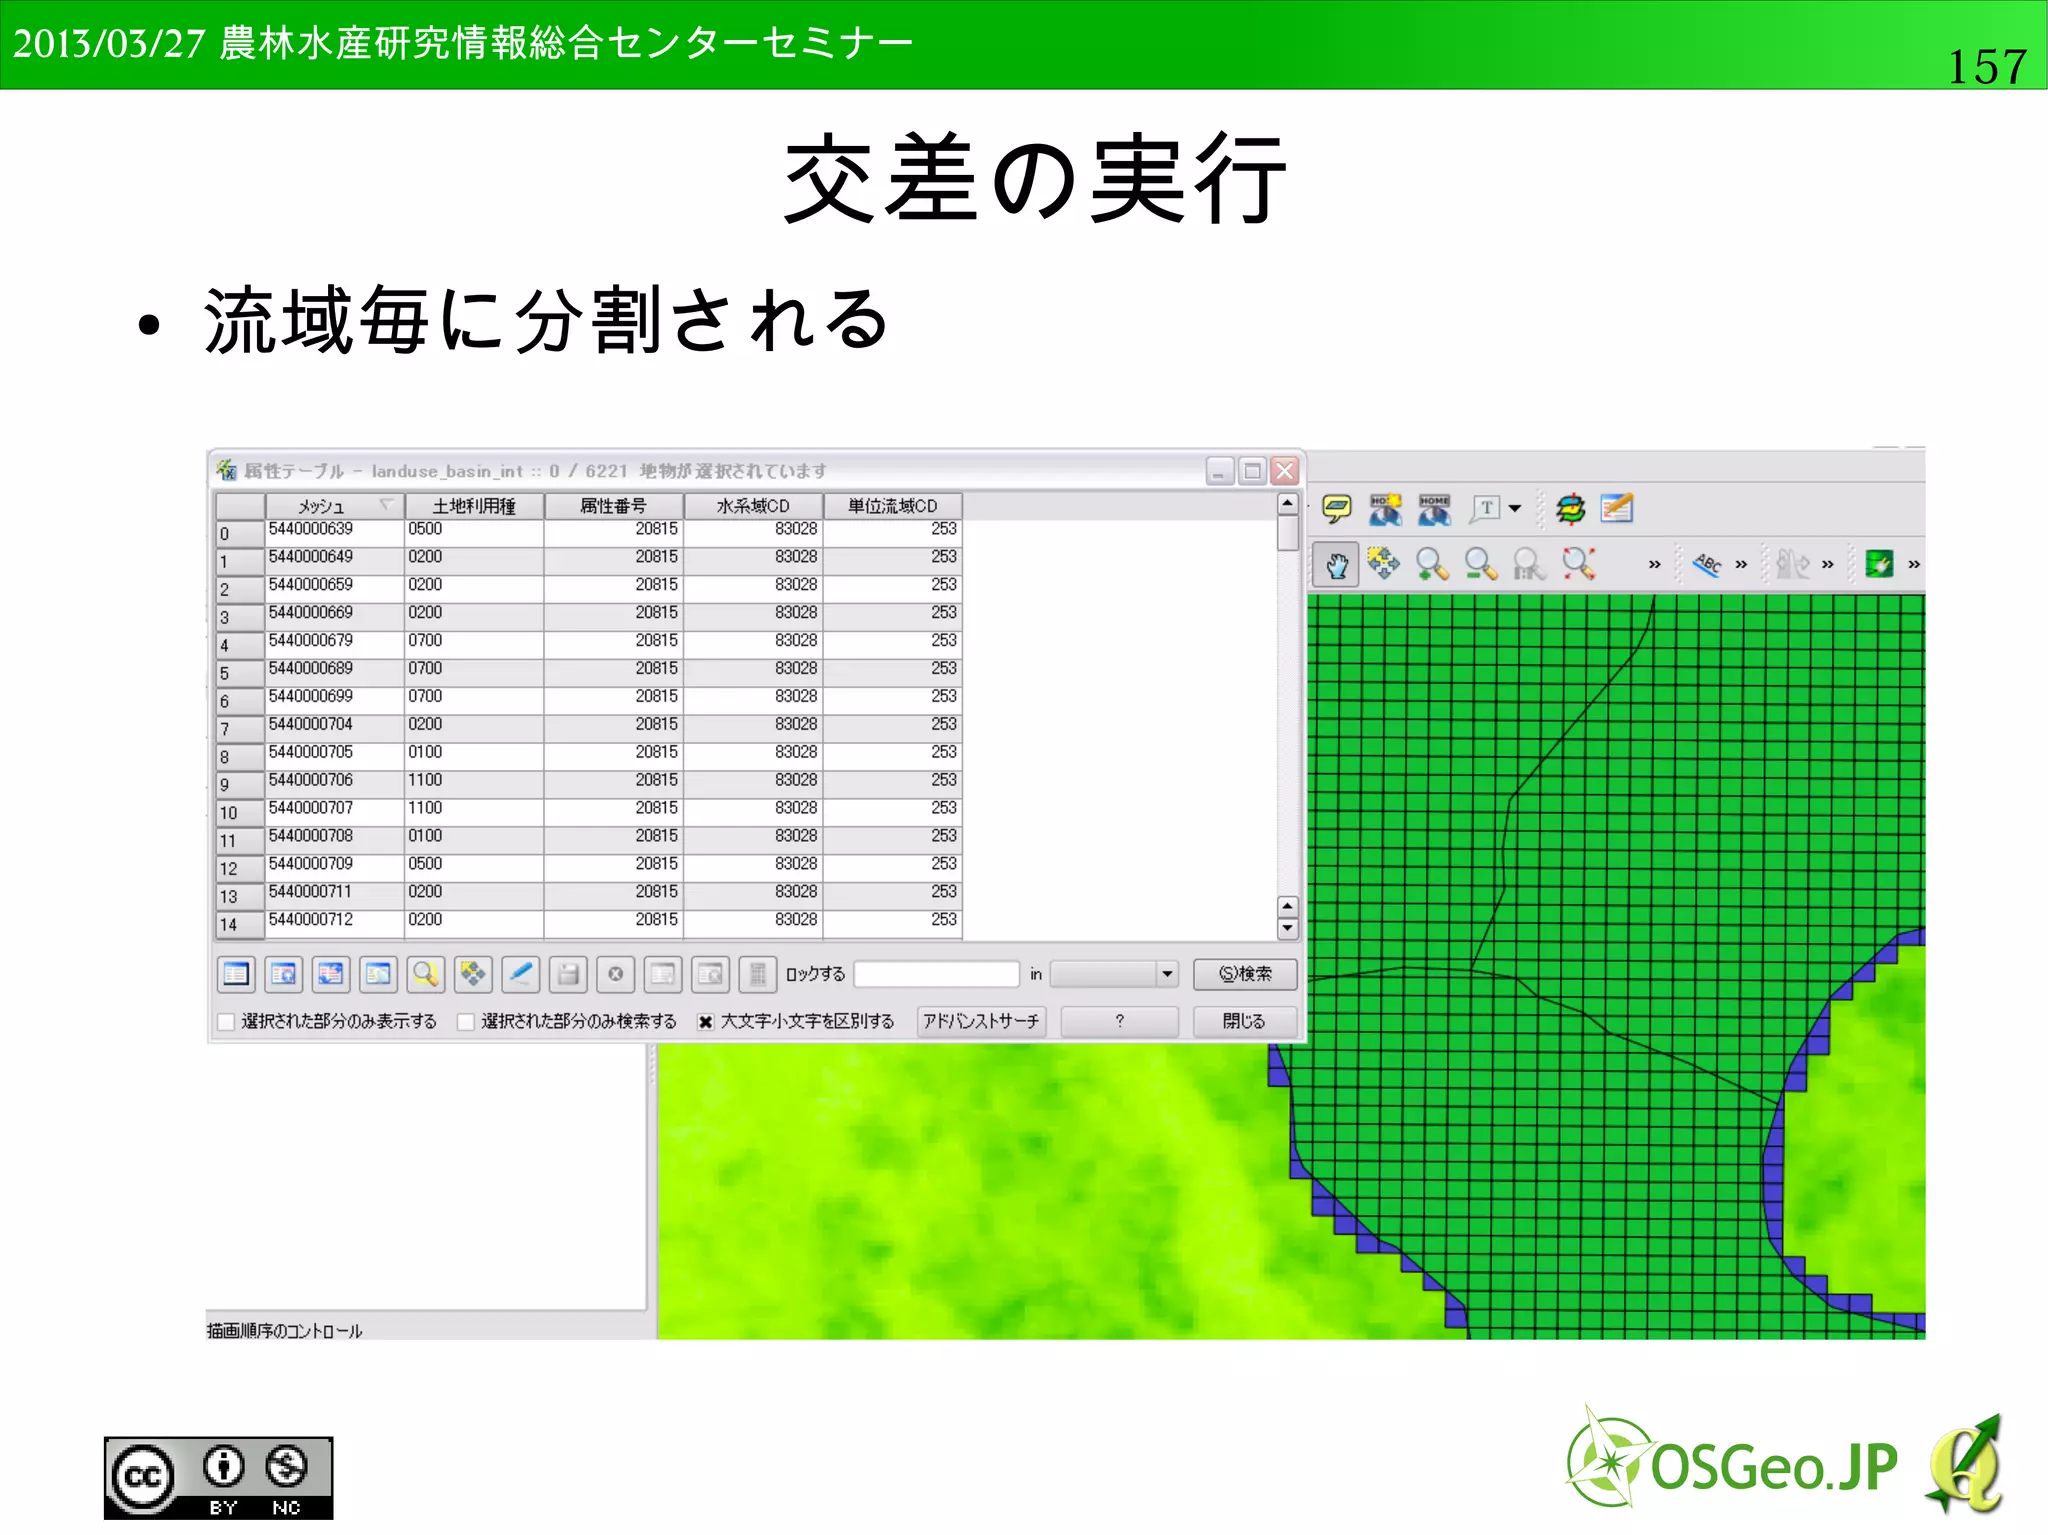The width and height of the screenshot is (2048, 1535).
Task: Click the stacked layers crosshair icon
Action: (x=1570, y=508)
